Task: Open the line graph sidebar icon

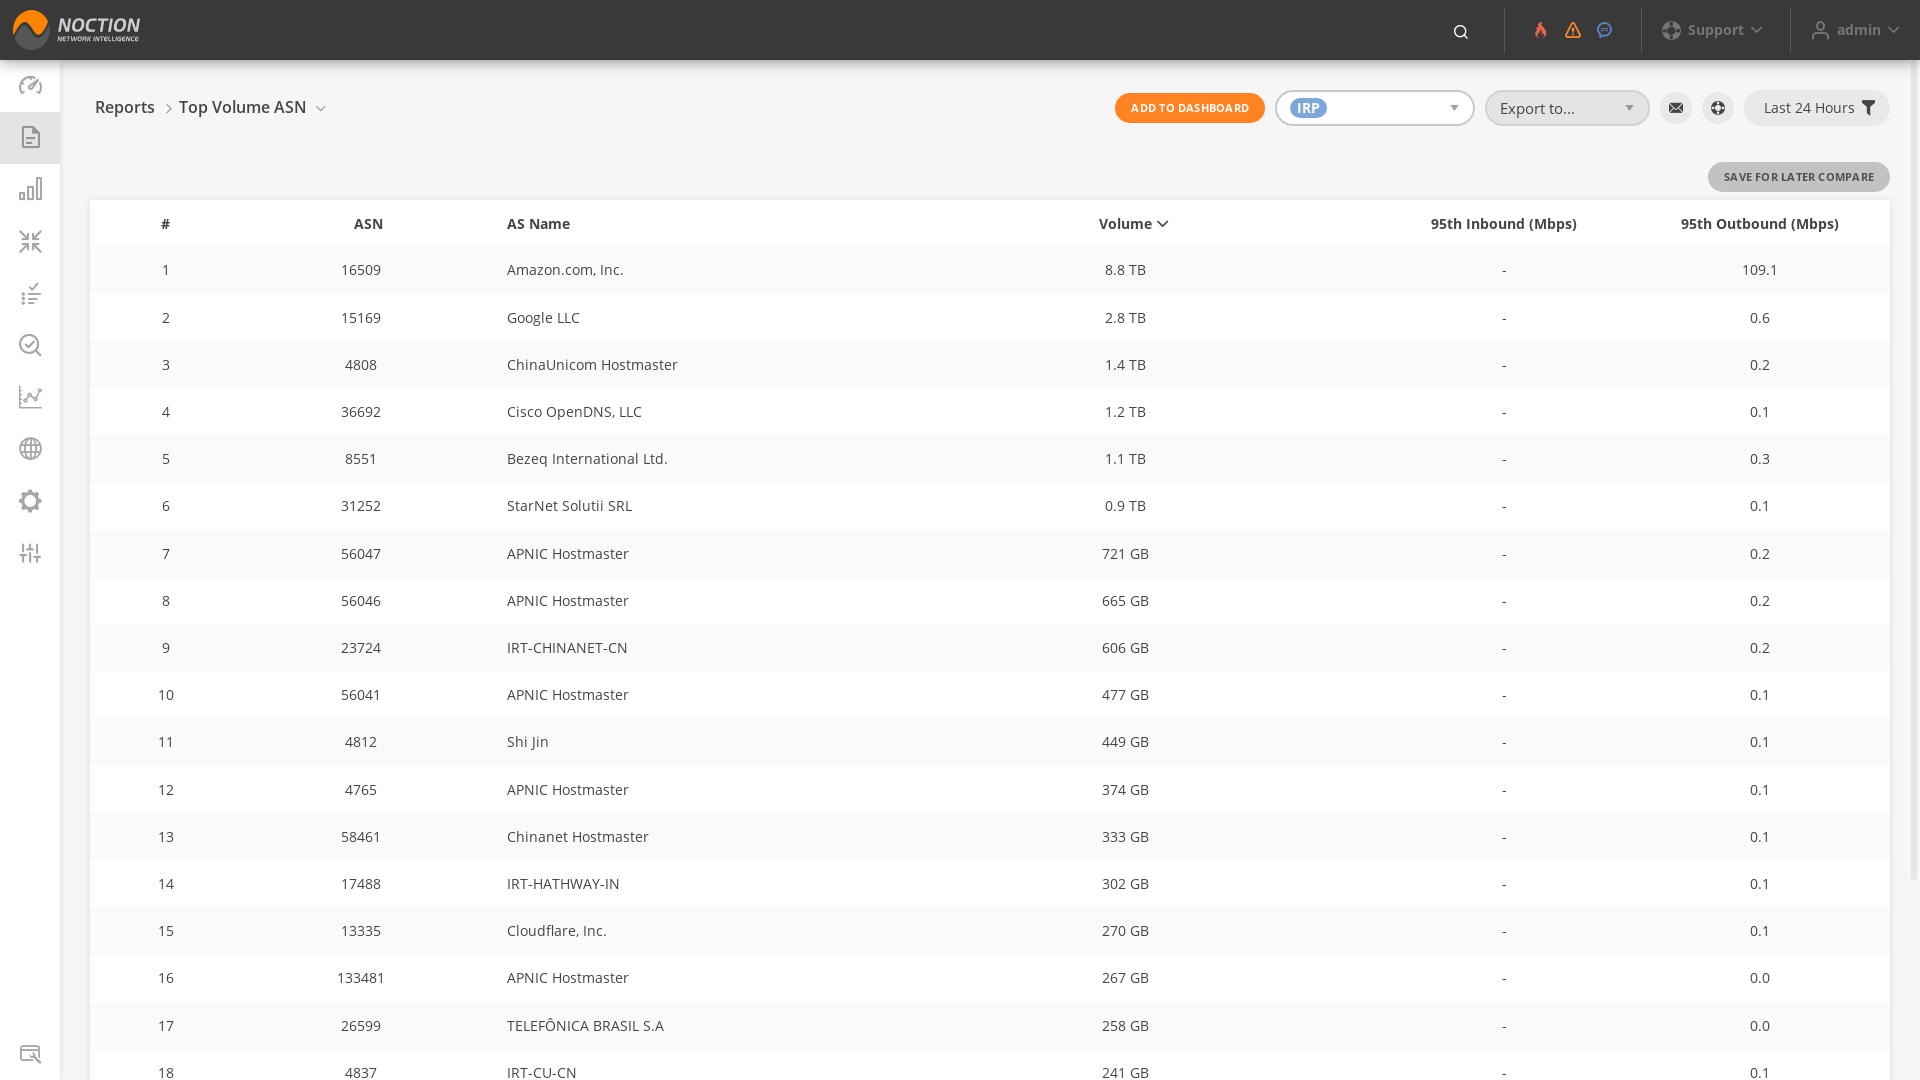Action: (30, 397)
